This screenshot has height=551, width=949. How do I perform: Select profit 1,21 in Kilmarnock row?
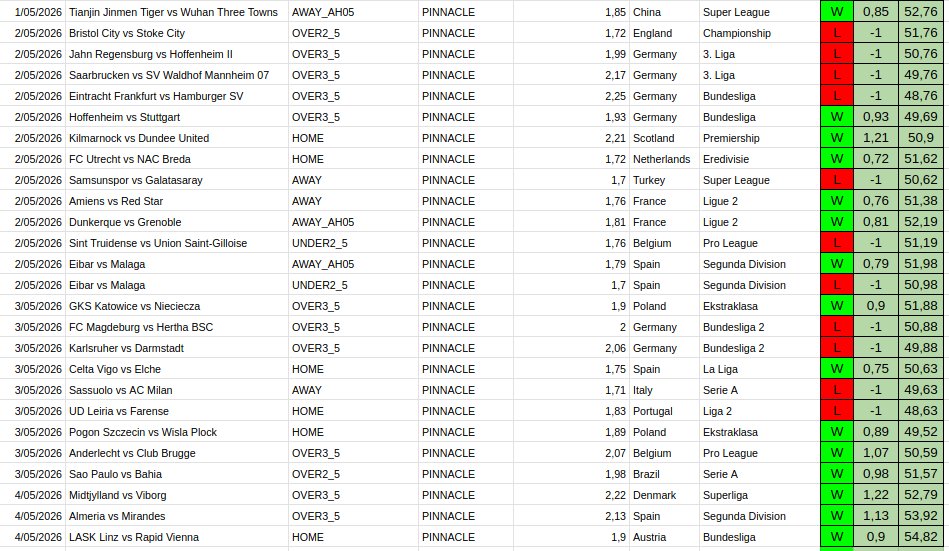pyautogui.click(x=876, y=138)
